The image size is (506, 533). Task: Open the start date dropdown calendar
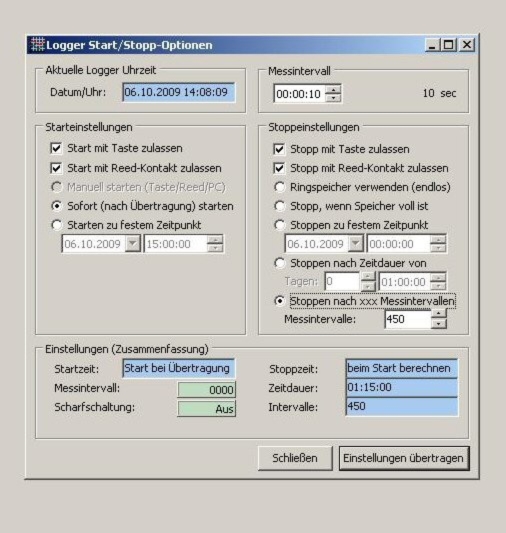tap(133, 244)
